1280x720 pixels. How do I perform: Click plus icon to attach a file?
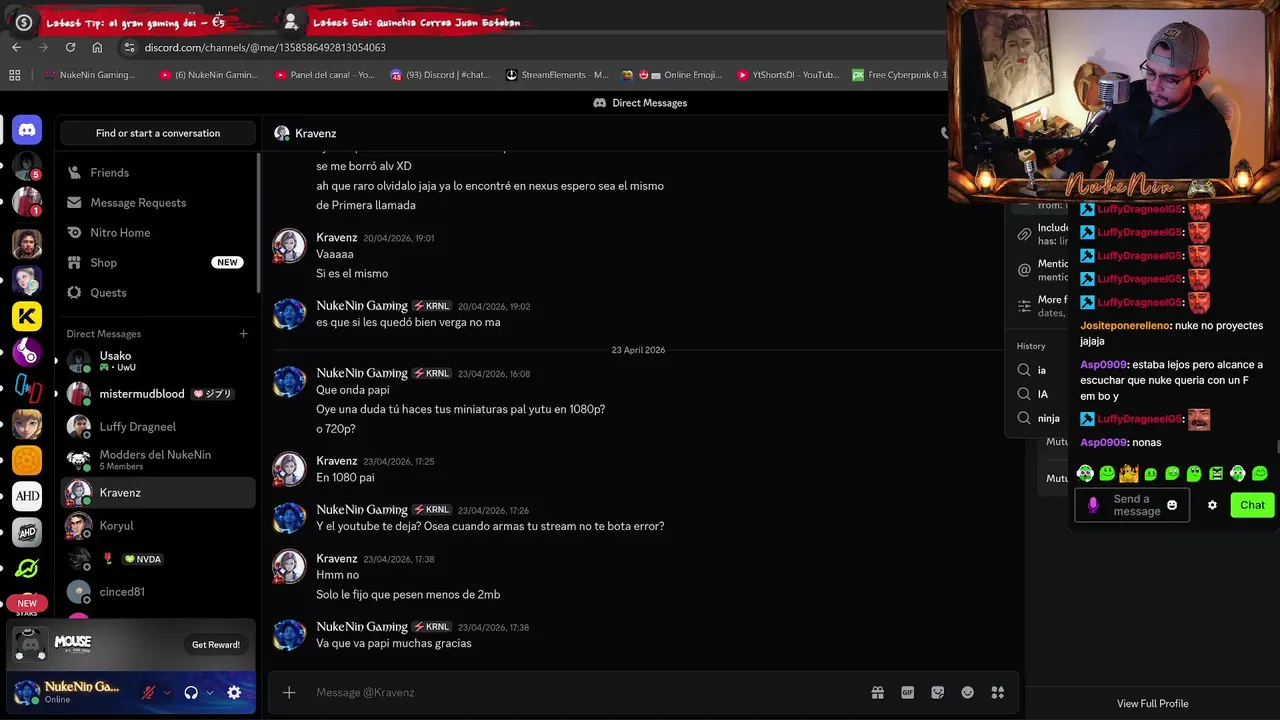[x=289, y=692]
